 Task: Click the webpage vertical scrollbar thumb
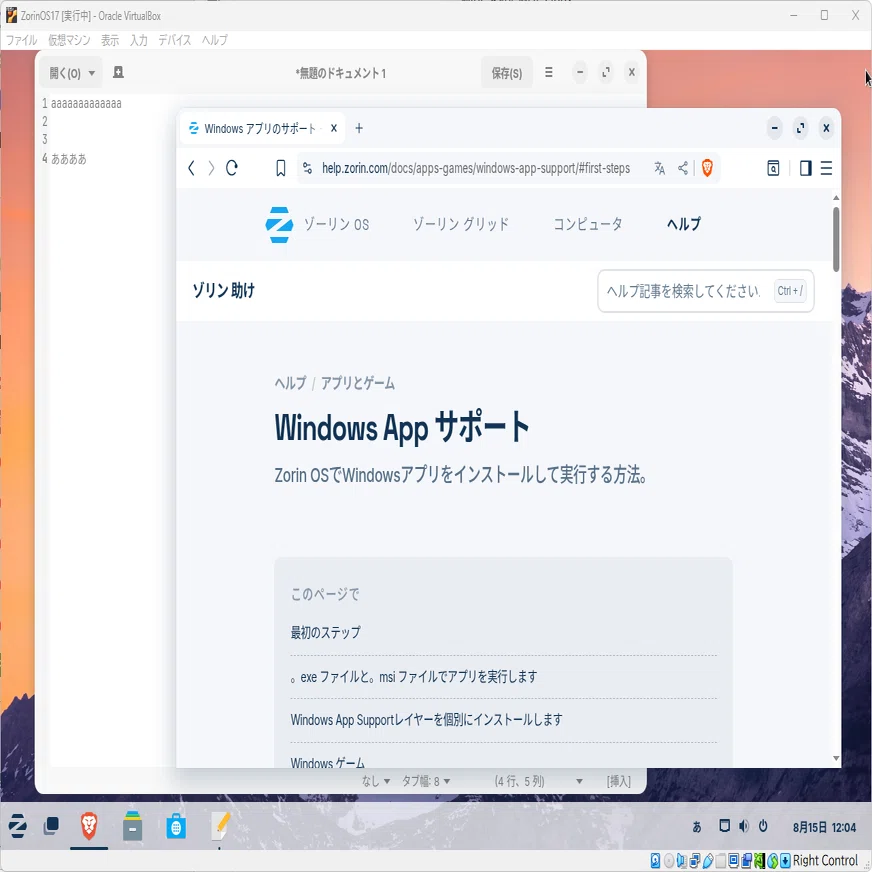click(836, 239)
